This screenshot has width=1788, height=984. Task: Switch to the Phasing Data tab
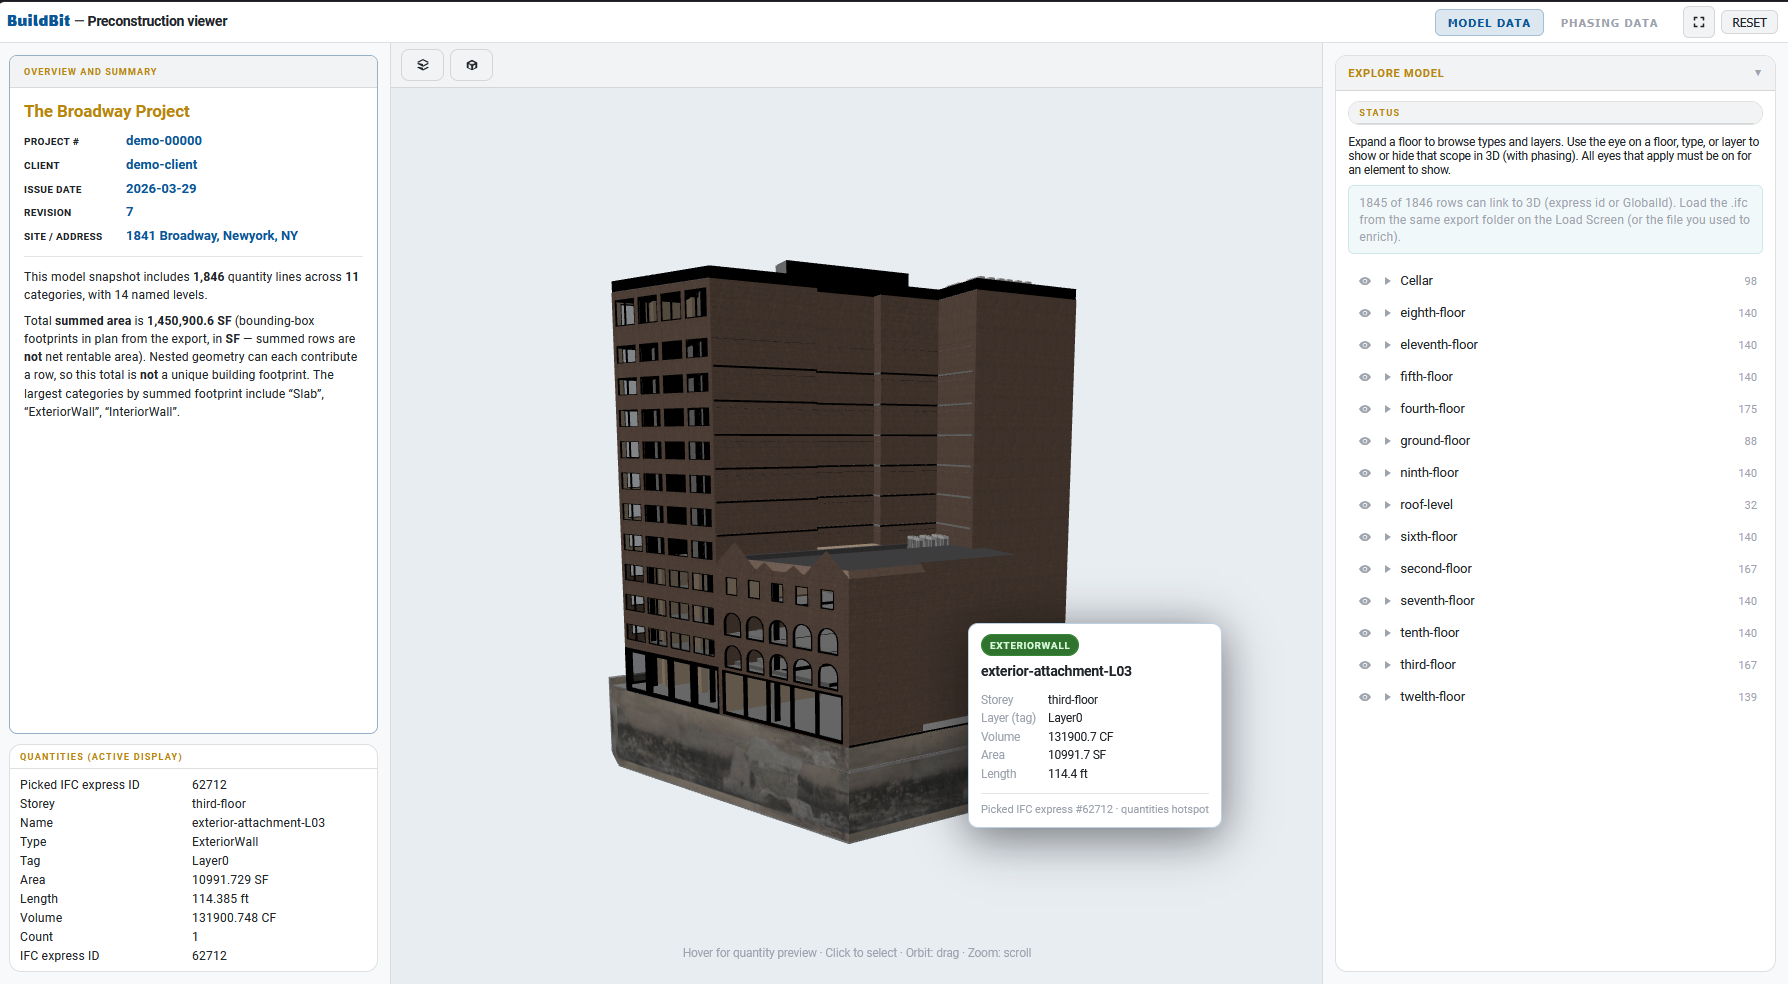[1609, 23]
